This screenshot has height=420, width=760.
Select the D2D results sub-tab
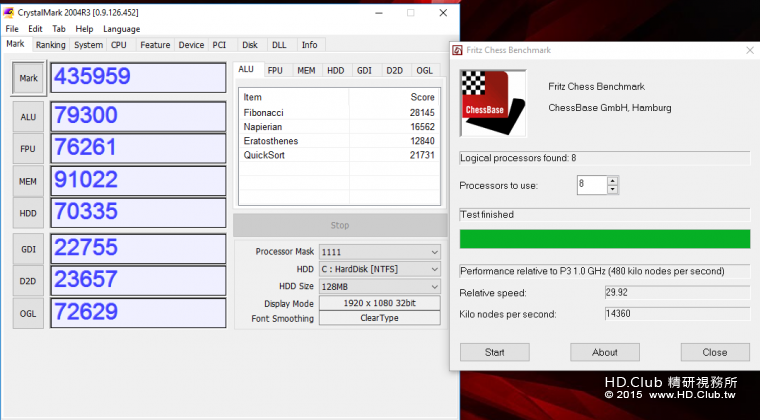(395, 71)
